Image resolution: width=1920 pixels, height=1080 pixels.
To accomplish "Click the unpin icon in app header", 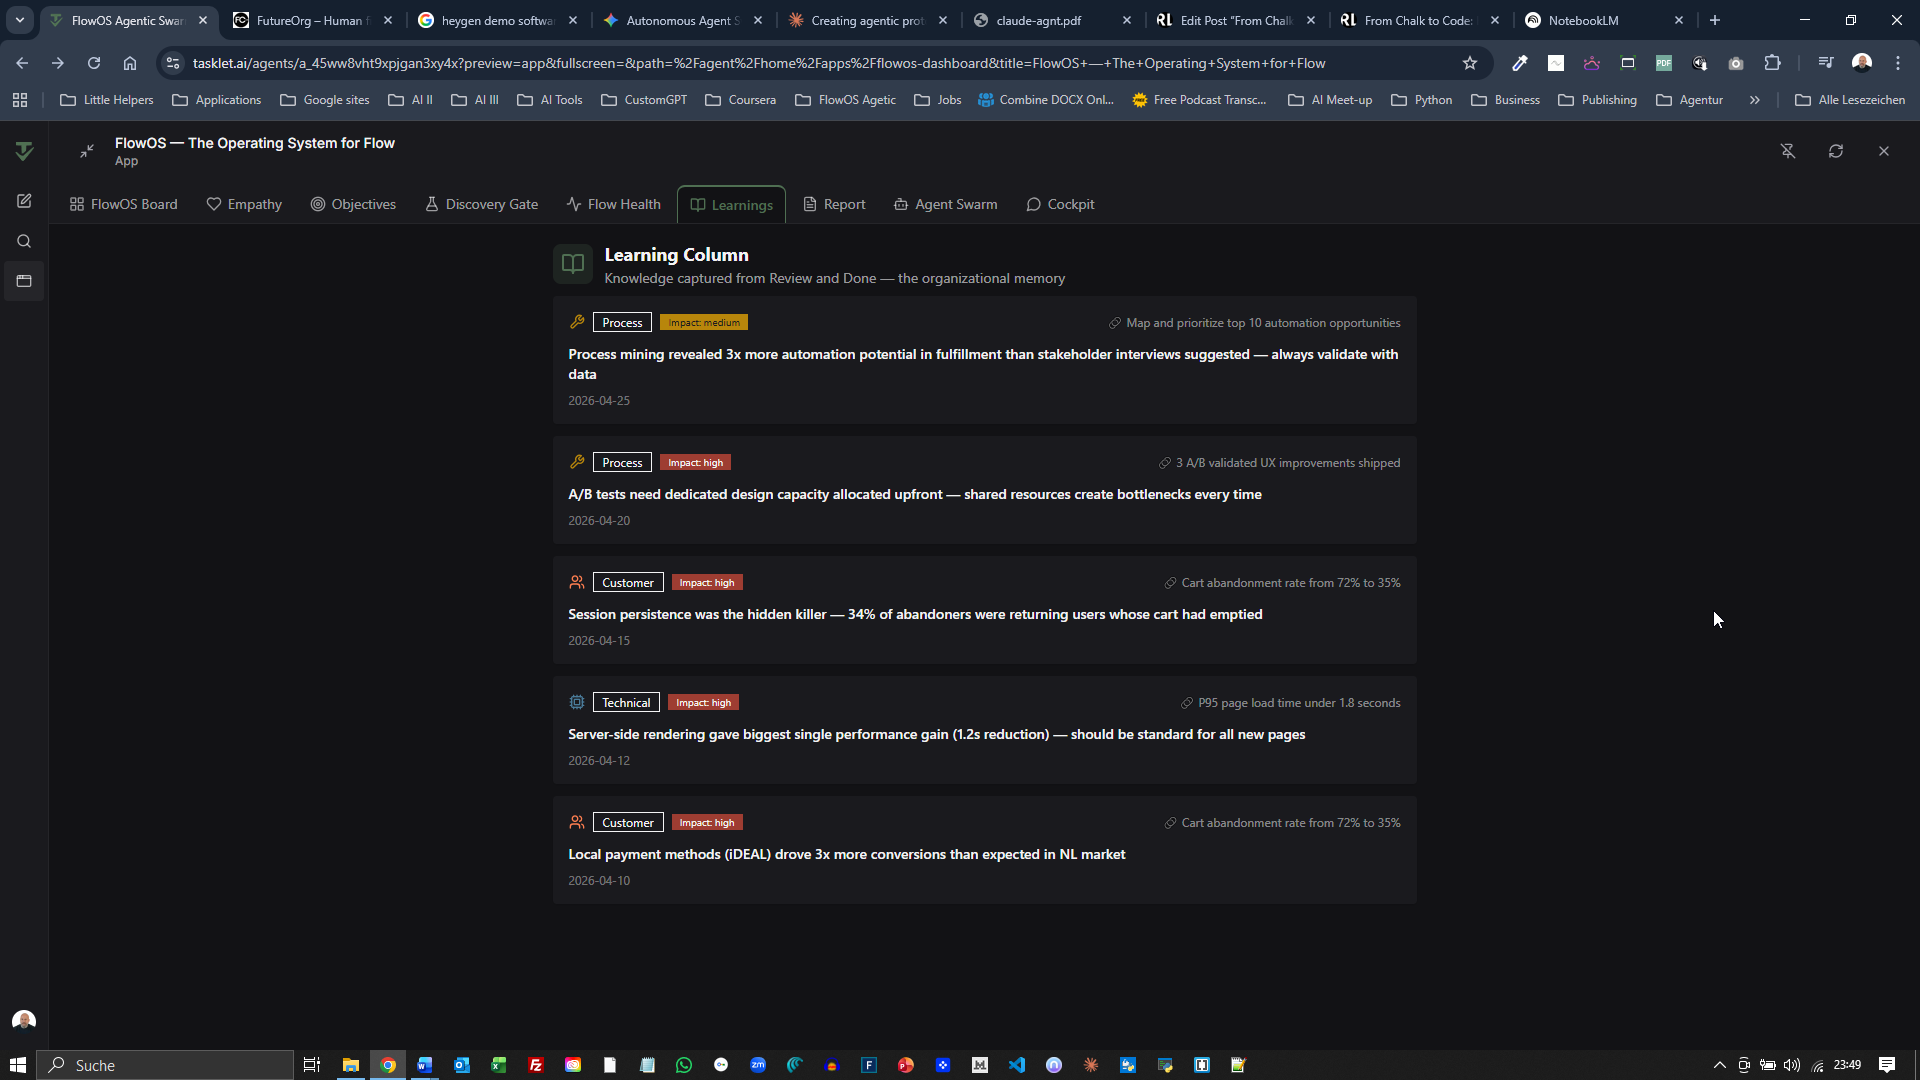I will (1788, 151).
